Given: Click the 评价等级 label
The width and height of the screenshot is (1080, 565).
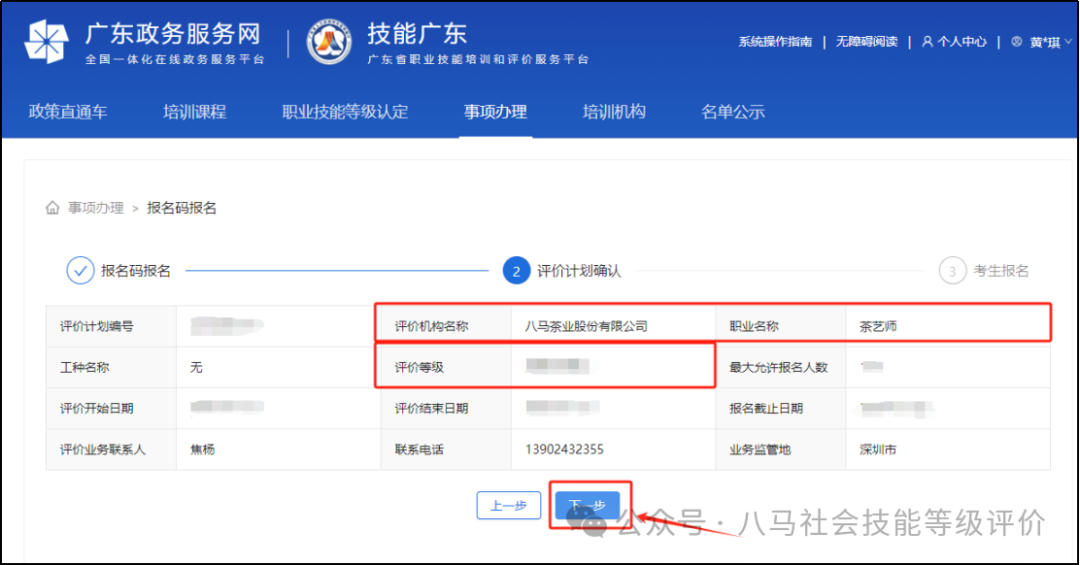Looking at the screenshot, I should click(x=419, y=367).
